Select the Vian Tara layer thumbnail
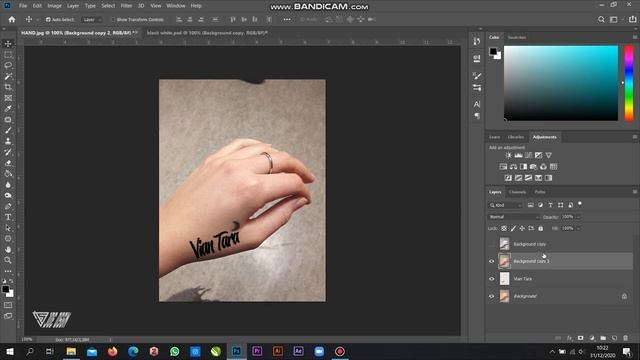Image resolution: width=640 pixels, height=360 pixels. (x=504, y=279)
